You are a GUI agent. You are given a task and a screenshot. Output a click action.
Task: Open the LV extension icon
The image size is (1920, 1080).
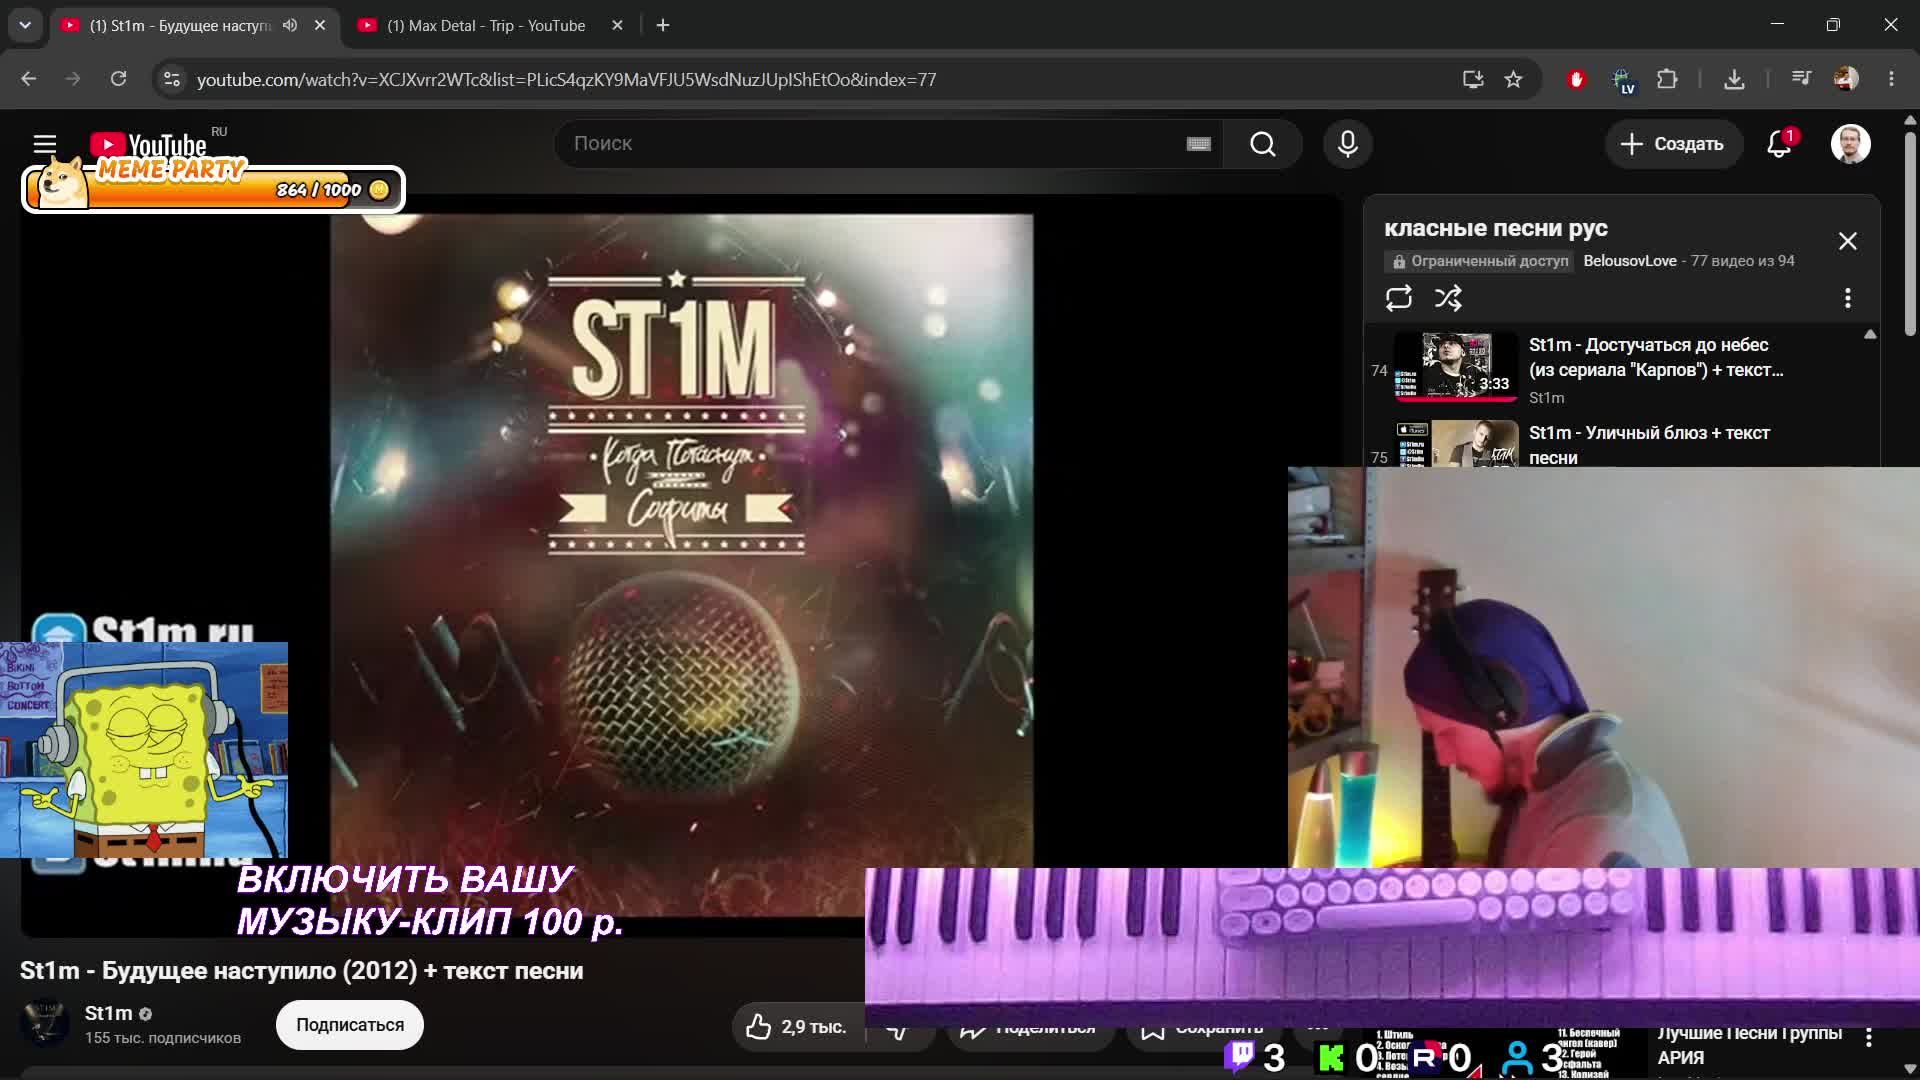click(x=1623, y=80)
